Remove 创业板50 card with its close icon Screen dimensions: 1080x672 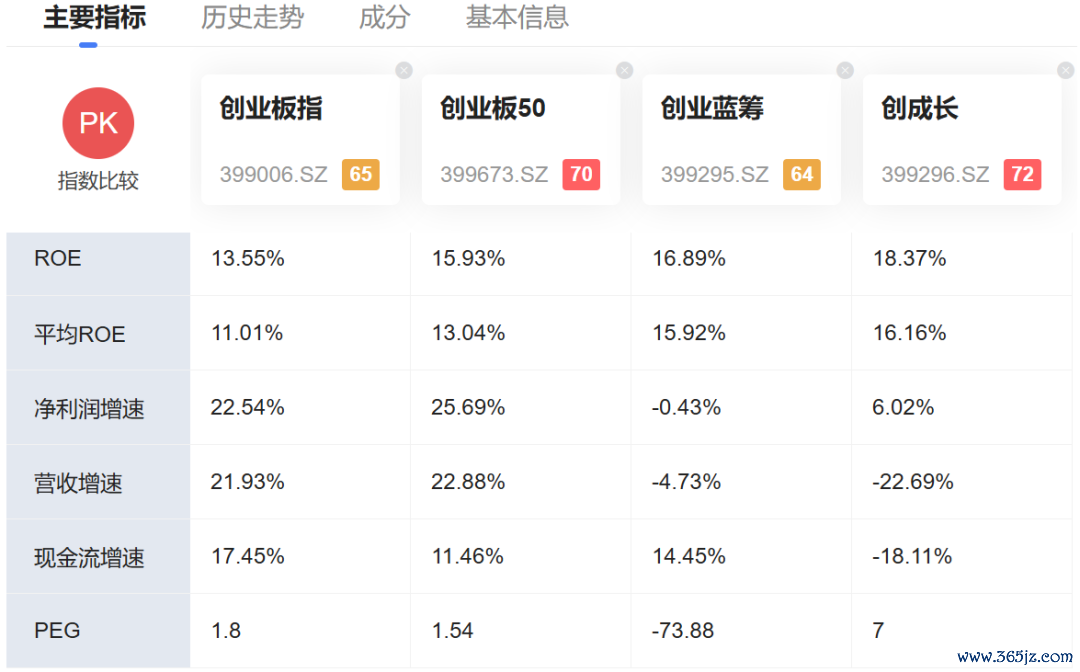[625, 70]
